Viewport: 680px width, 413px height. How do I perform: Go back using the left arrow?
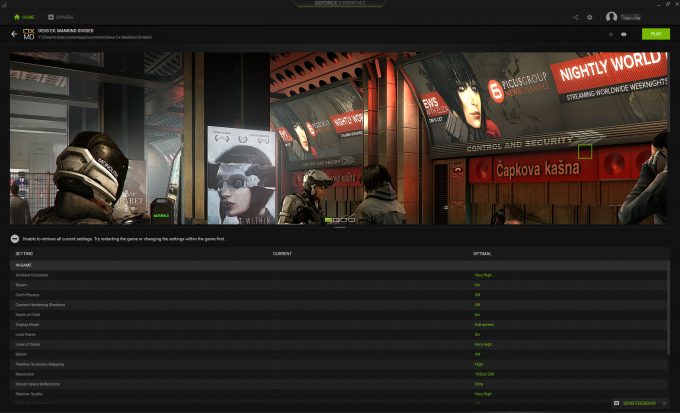click(14, 34)
